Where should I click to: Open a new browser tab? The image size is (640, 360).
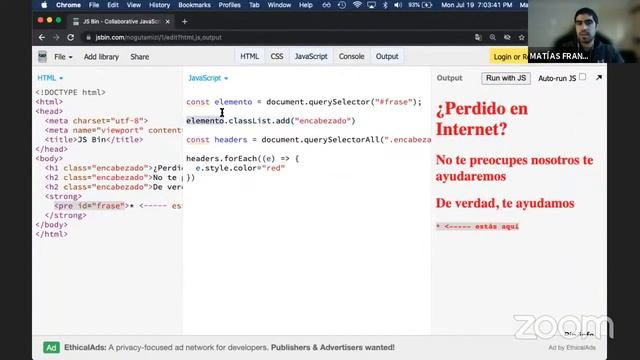tap(184, 22)
